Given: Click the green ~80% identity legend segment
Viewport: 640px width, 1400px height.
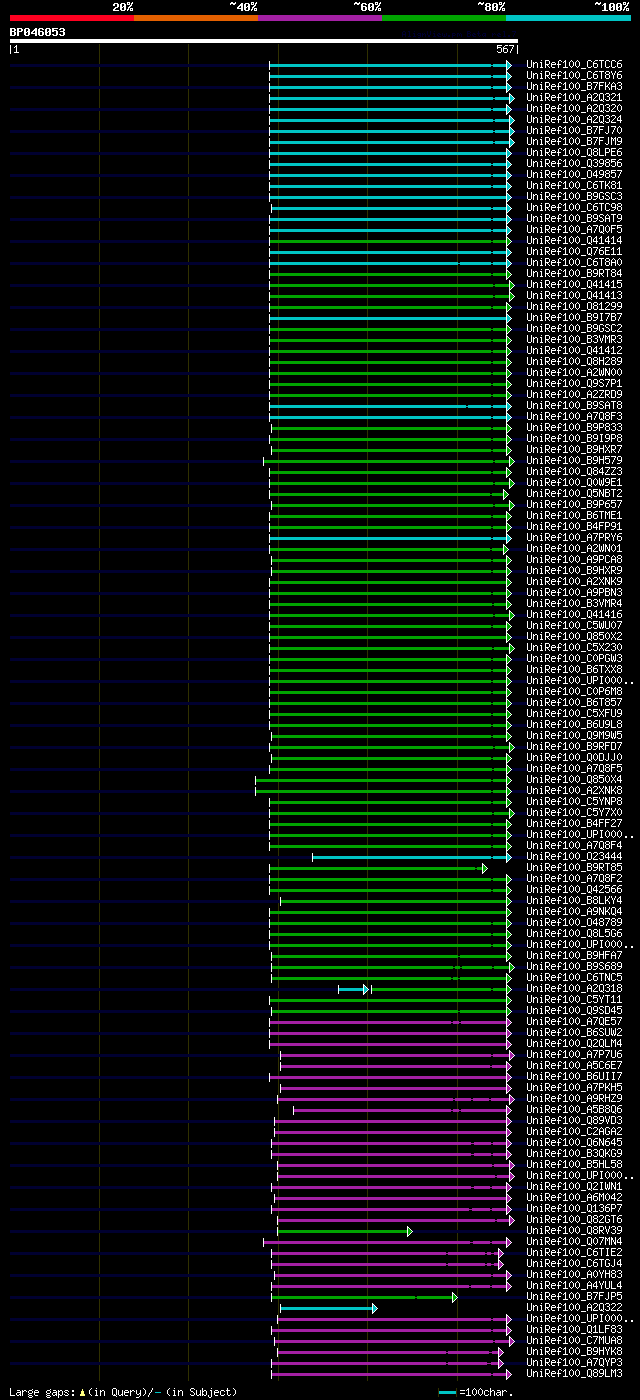Looking at the screenshot, I should pyautogui.click(x=444, y=18).
